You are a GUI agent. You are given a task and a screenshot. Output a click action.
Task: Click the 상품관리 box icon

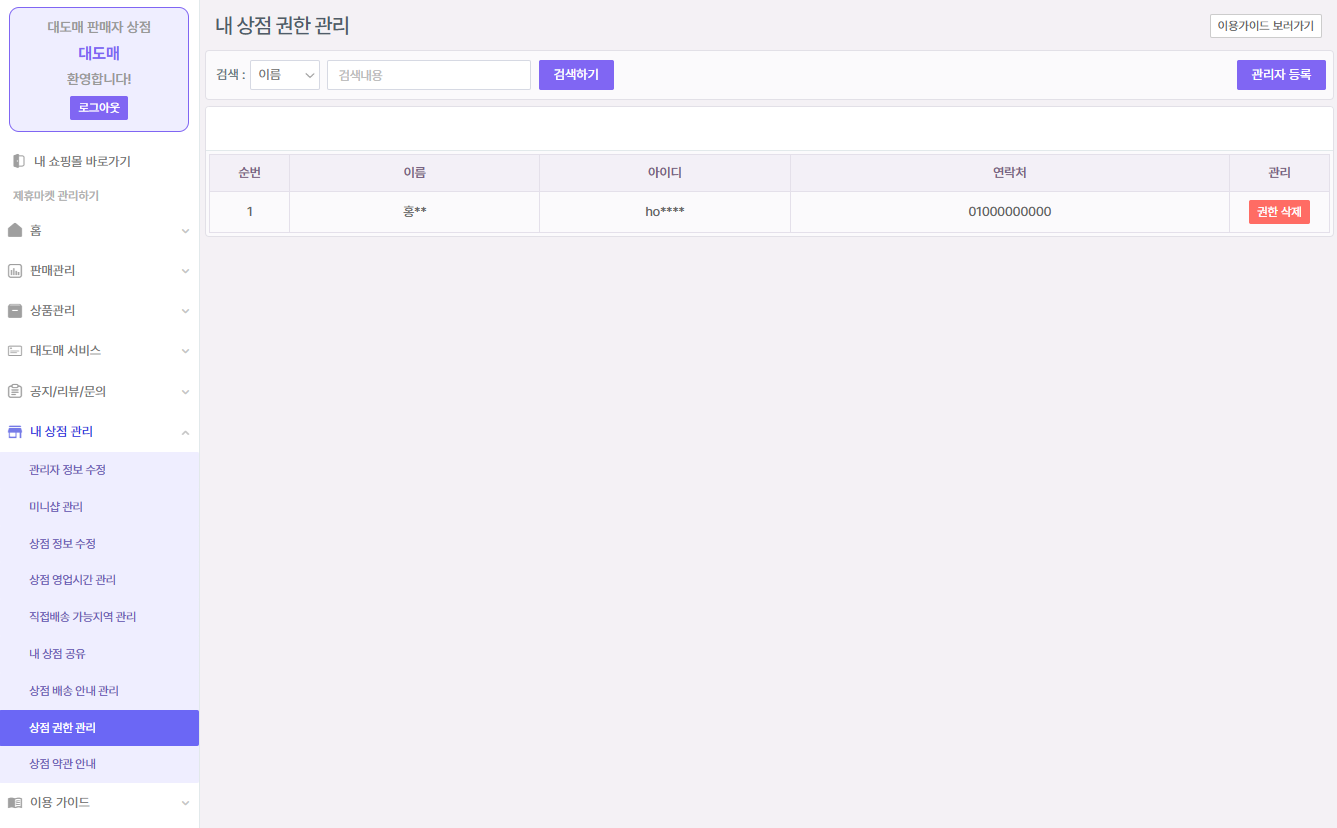click(x=15, y=311)
